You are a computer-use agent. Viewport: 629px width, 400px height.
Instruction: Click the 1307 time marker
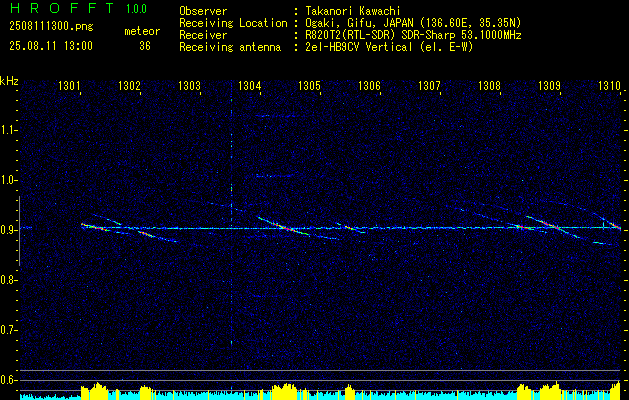[429, 85]
